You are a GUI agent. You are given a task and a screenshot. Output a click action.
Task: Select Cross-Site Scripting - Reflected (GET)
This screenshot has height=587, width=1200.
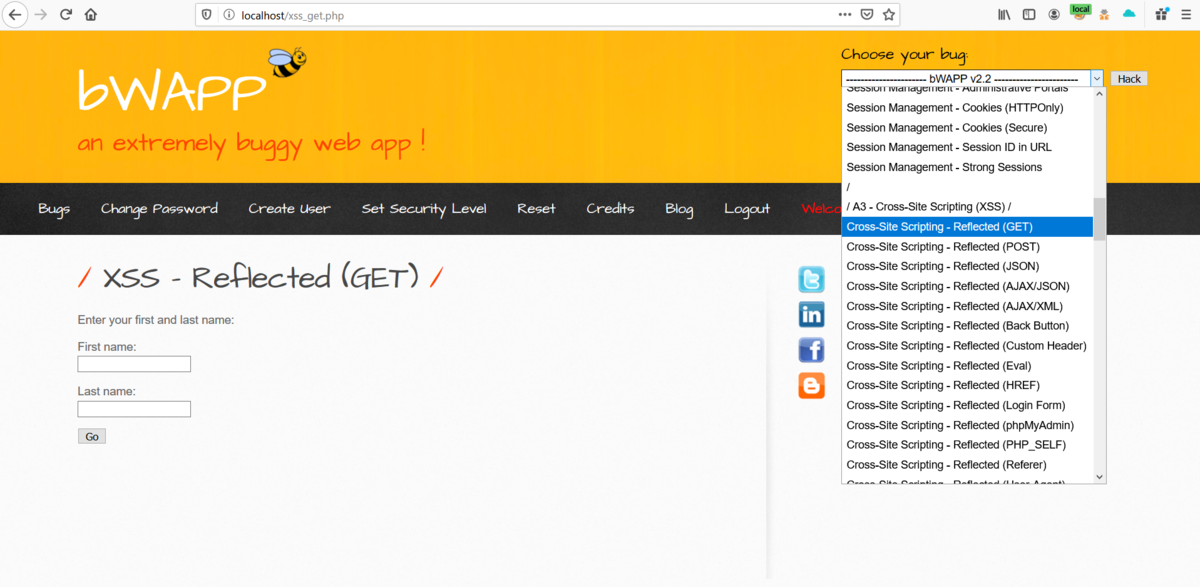(x=967, y=227)
